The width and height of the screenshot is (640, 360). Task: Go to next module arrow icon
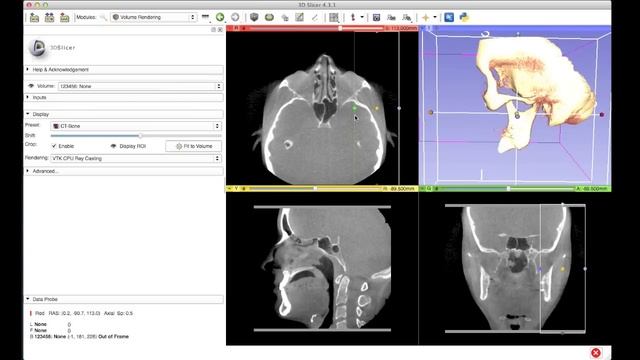tap(235, 17)
